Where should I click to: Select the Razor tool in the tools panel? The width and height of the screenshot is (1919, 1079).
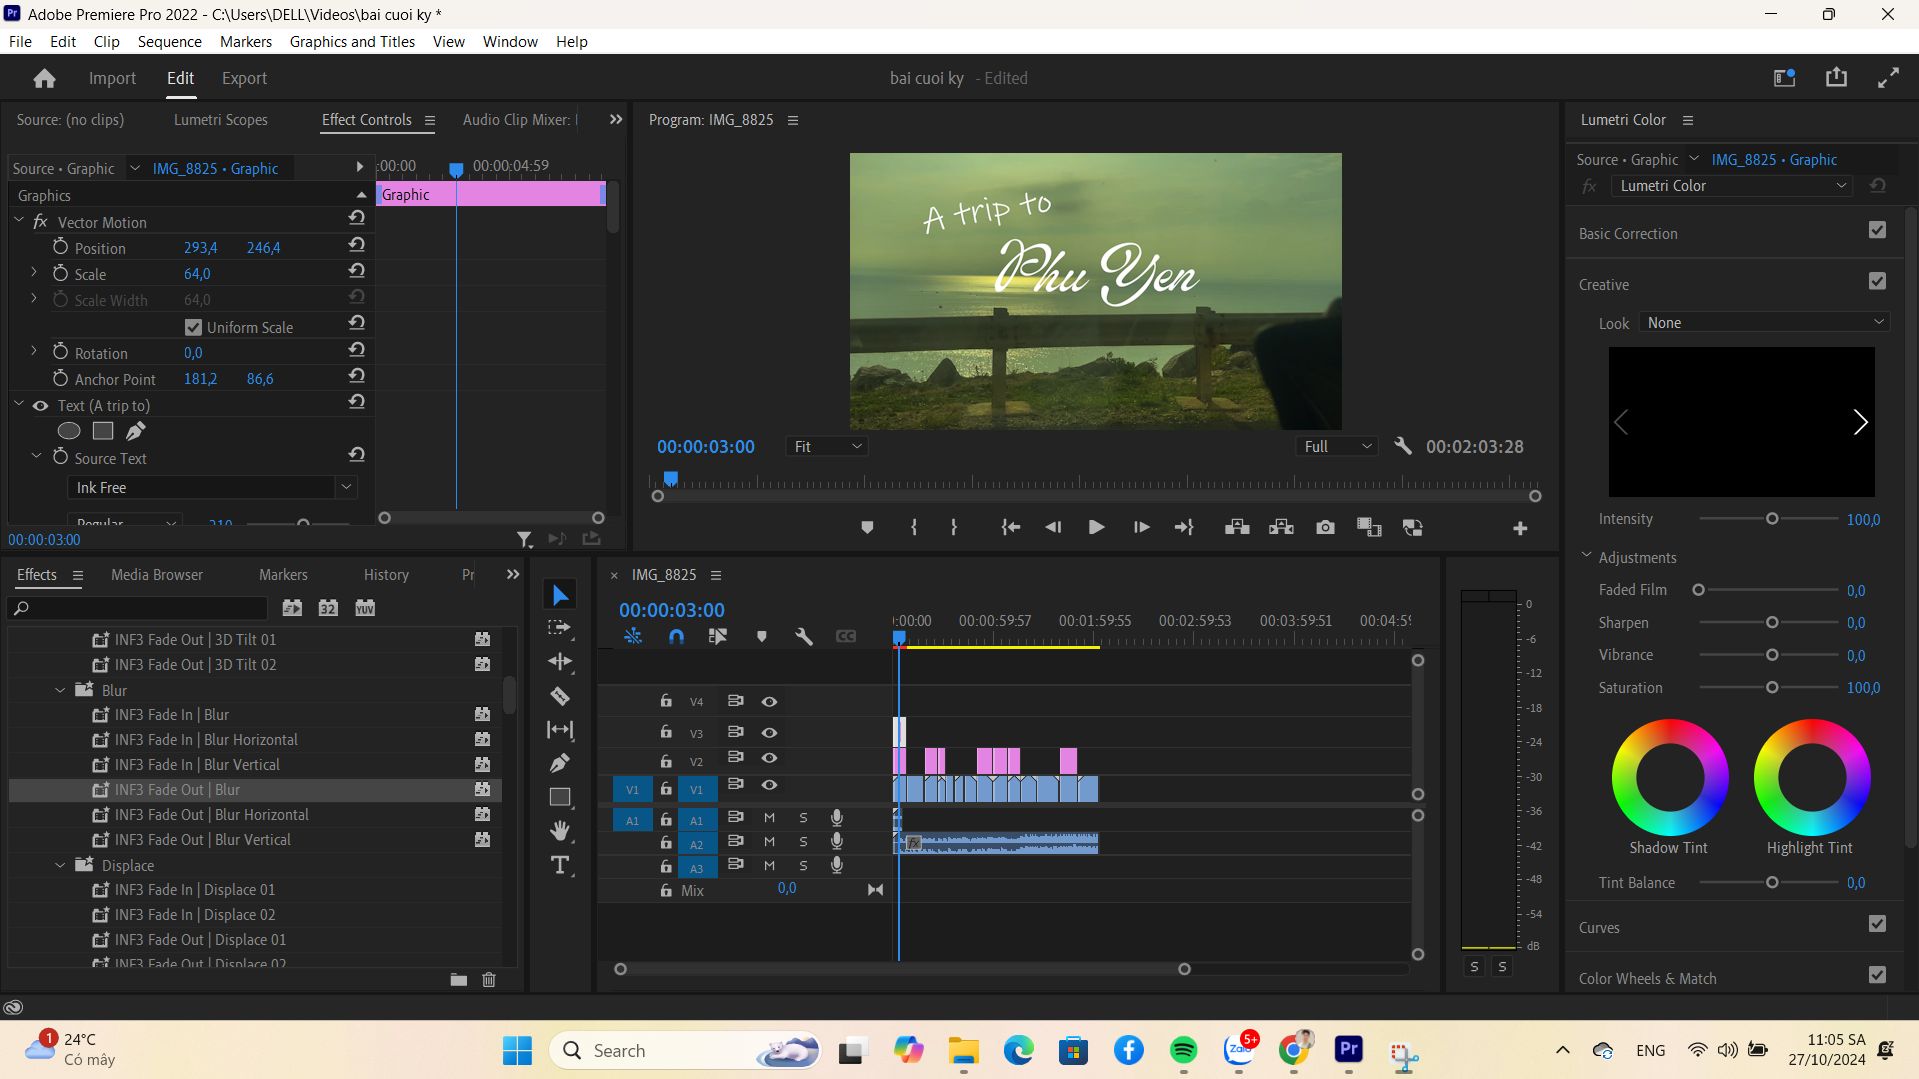coord(560,696)
